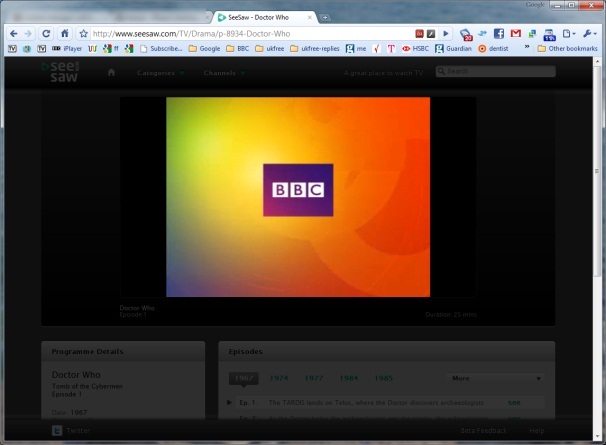
Task: Click the vertical page scrollbar
Action: tap(597, 170)
